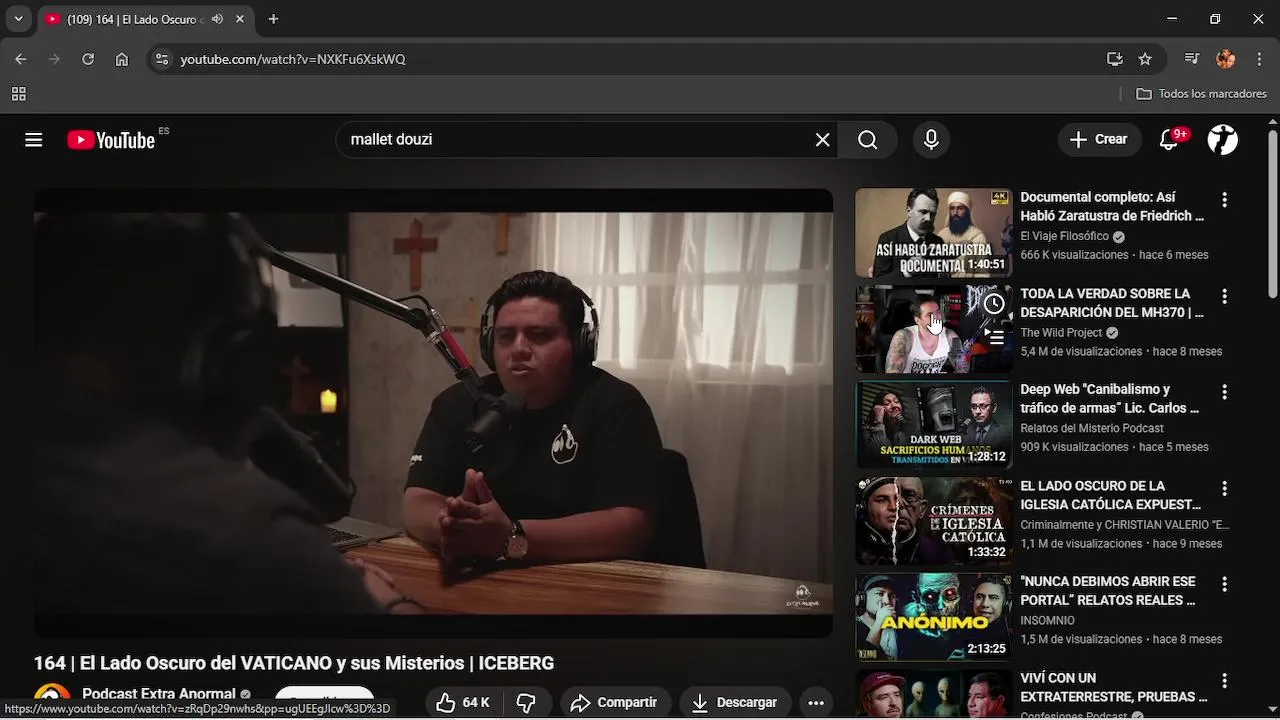Screen dimensions: 1280x720
Task: Like the video with thumbs up 64 K
Action: (463, 702)
